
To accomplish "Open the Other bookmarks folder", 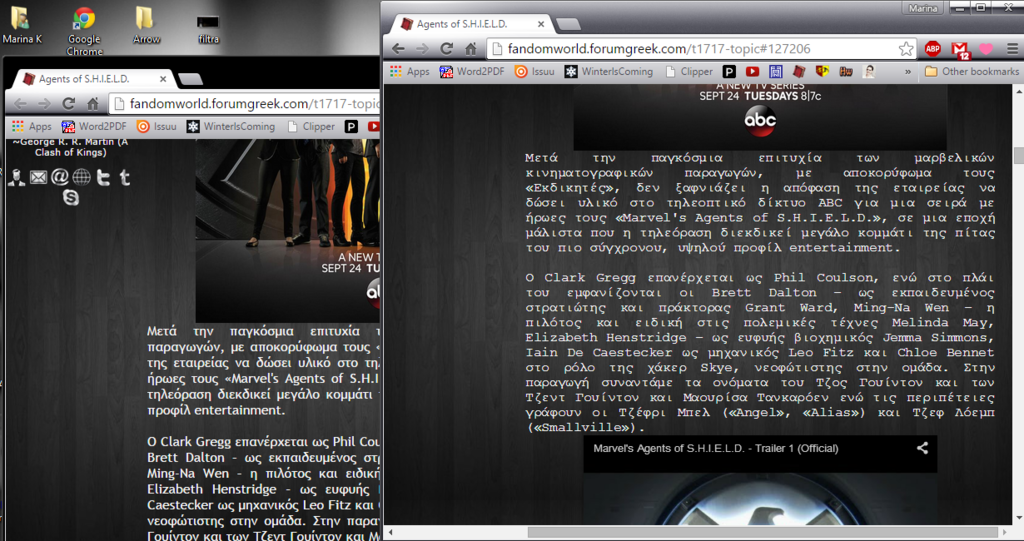I will click(x=971, y=71).
